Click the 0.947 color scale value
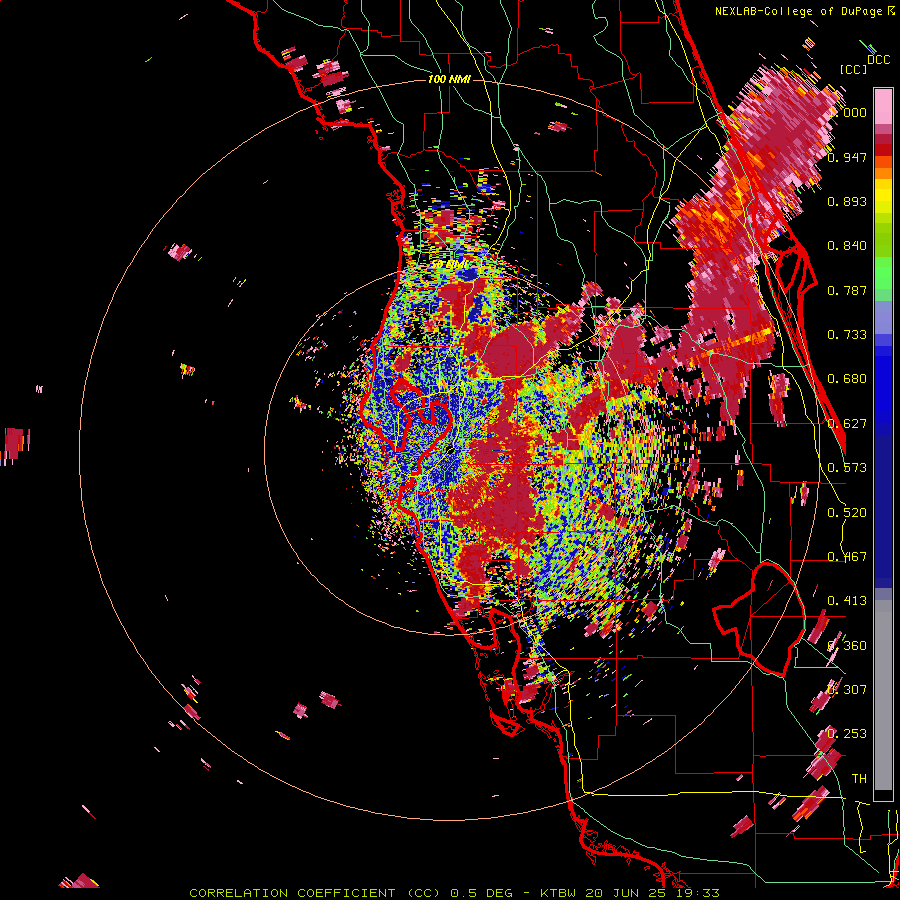This screenshot has width=900, height=900. (x=847, y=157)
